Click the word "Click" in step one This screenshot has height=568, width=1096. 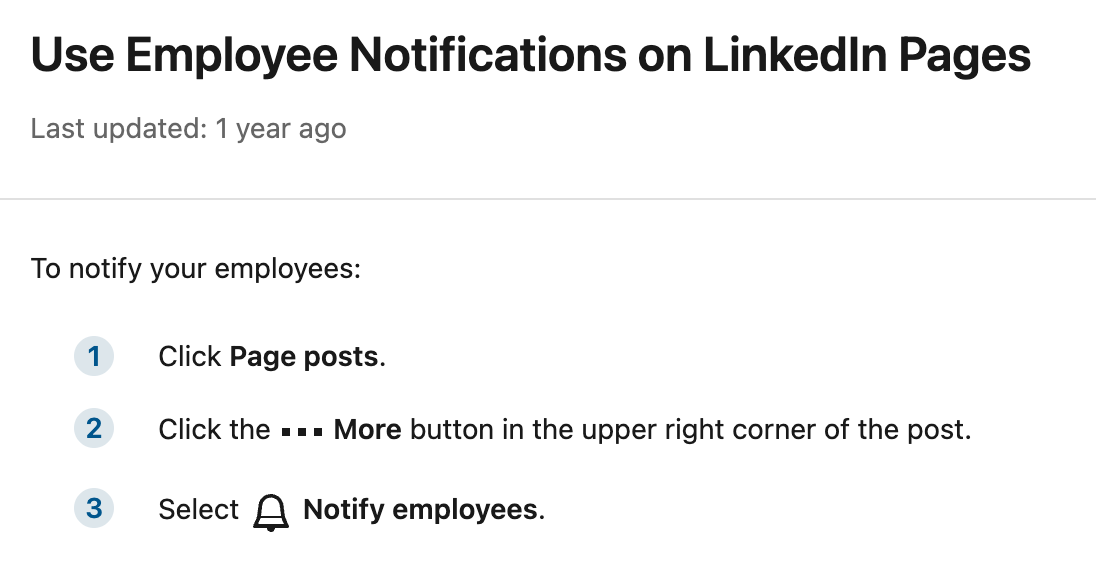[190, 357]
